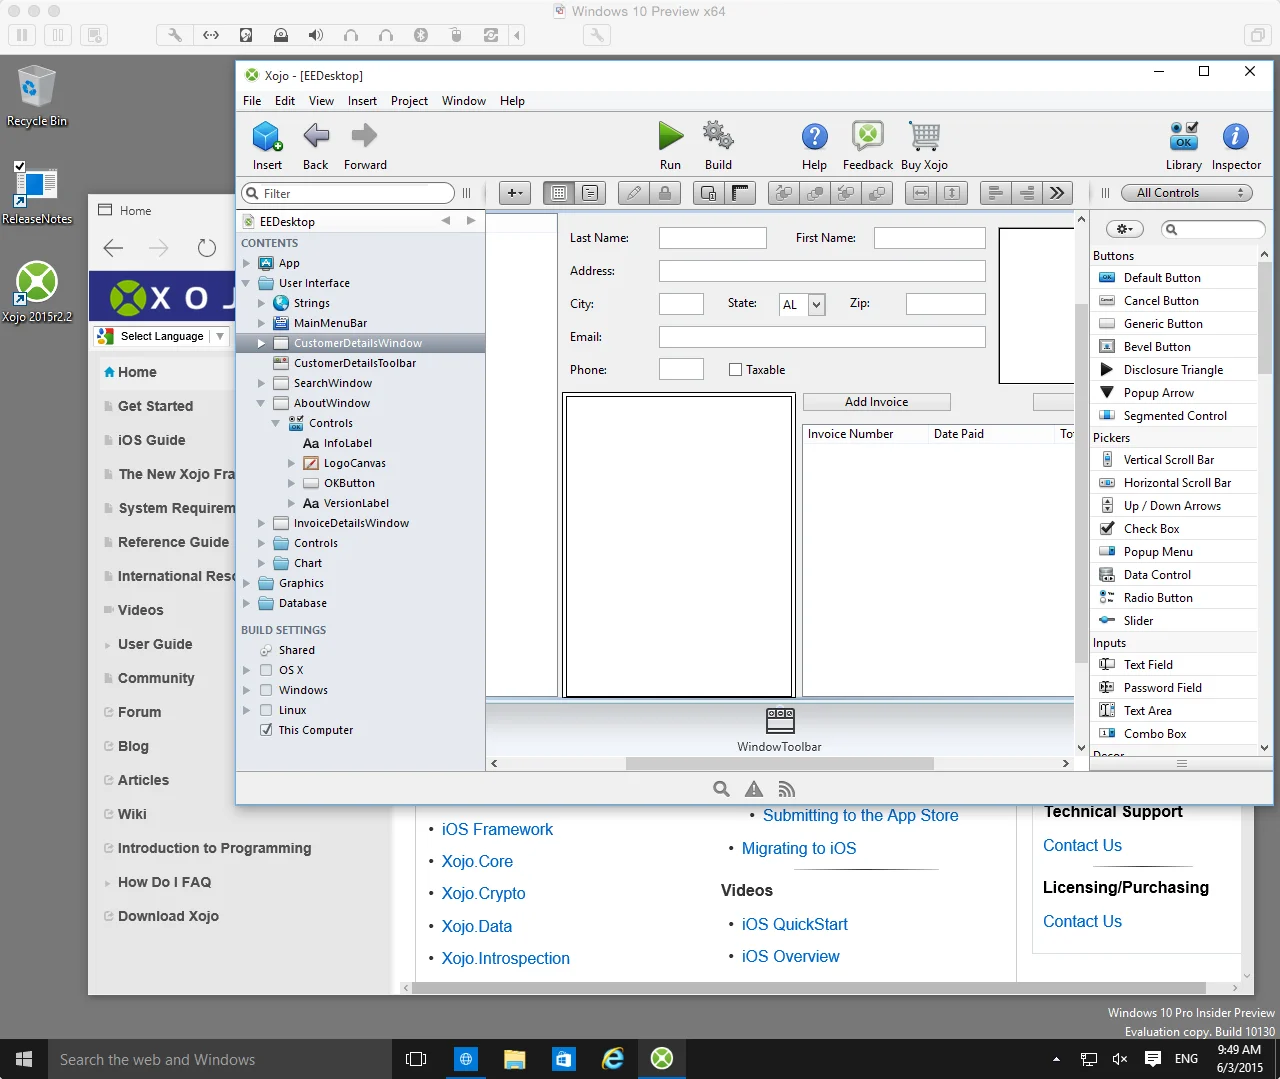Open the File menu

252,101
